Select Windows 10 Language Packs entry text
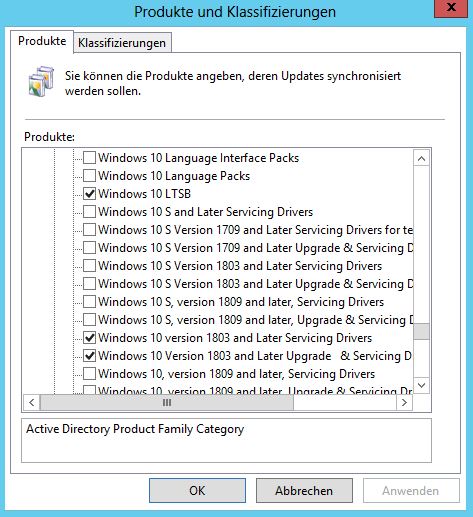473x517 pixels. click(x=174, y=176)
